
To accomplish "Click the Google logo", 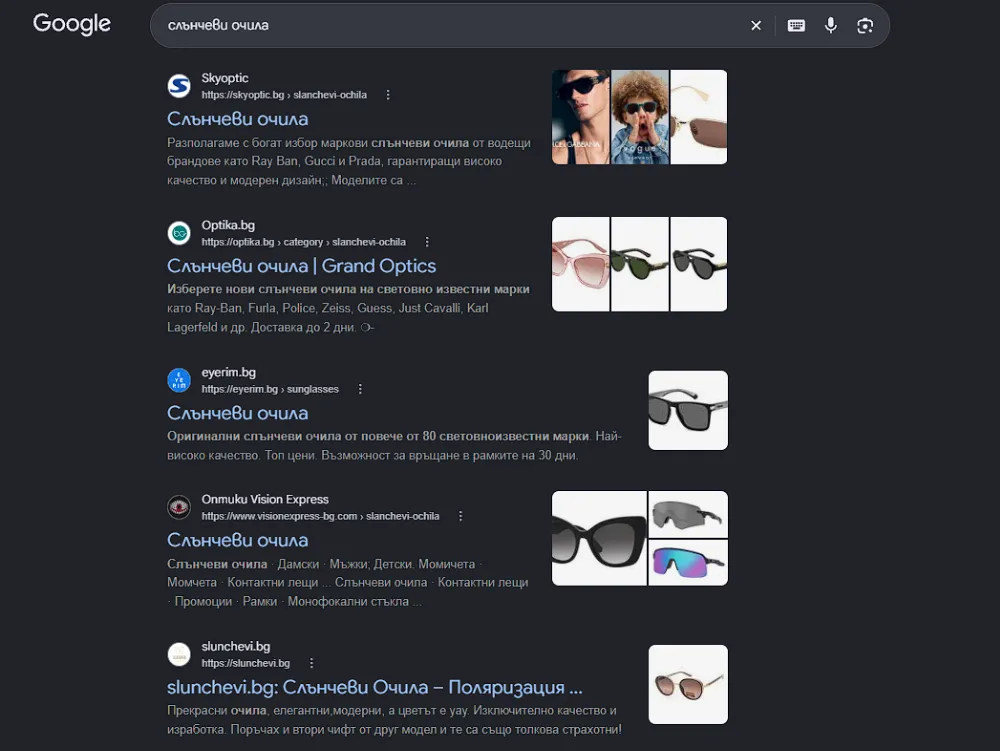I will coord(71,24).
